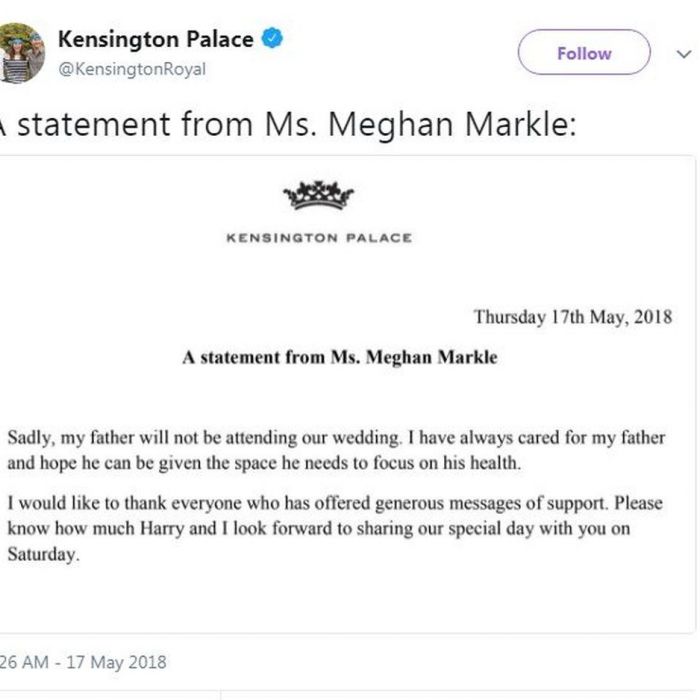700x700 pixels.
Task: Click the blank area above the crown
Action: (319, 167)
